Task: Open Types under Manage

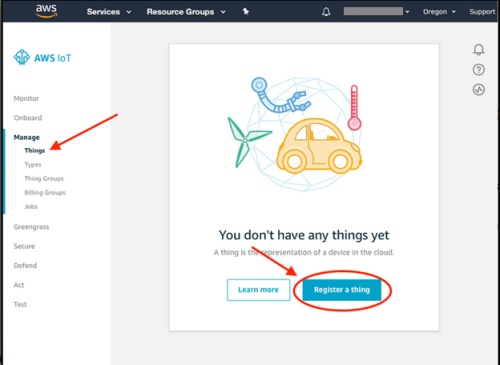Action: (x=33, y=164)
